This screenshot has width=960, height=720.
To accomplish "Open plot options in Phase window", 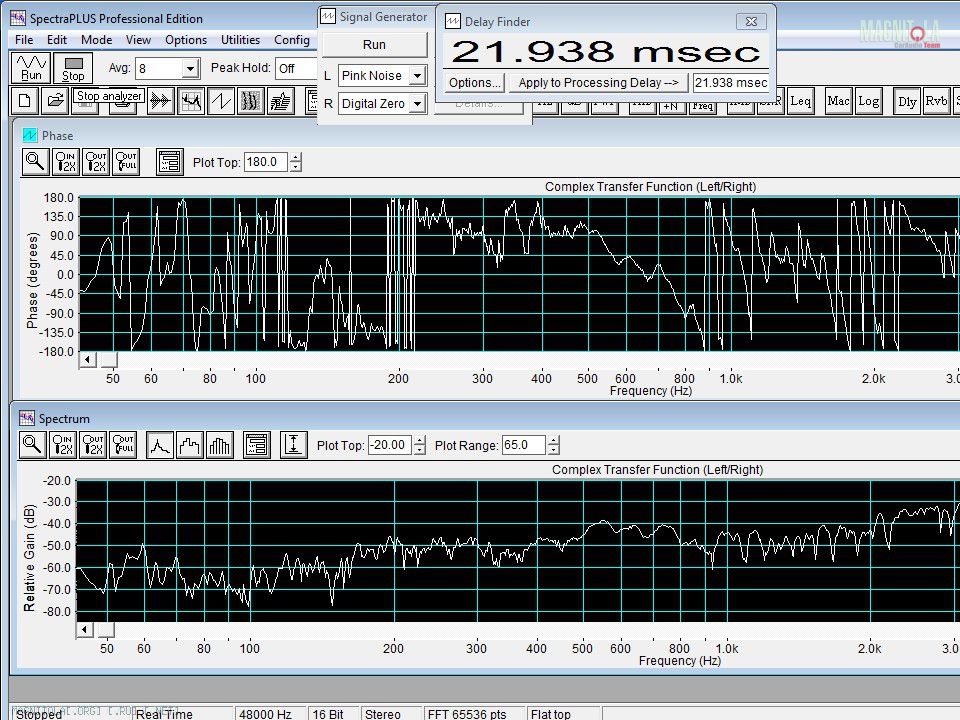I will tap(170, 162).
